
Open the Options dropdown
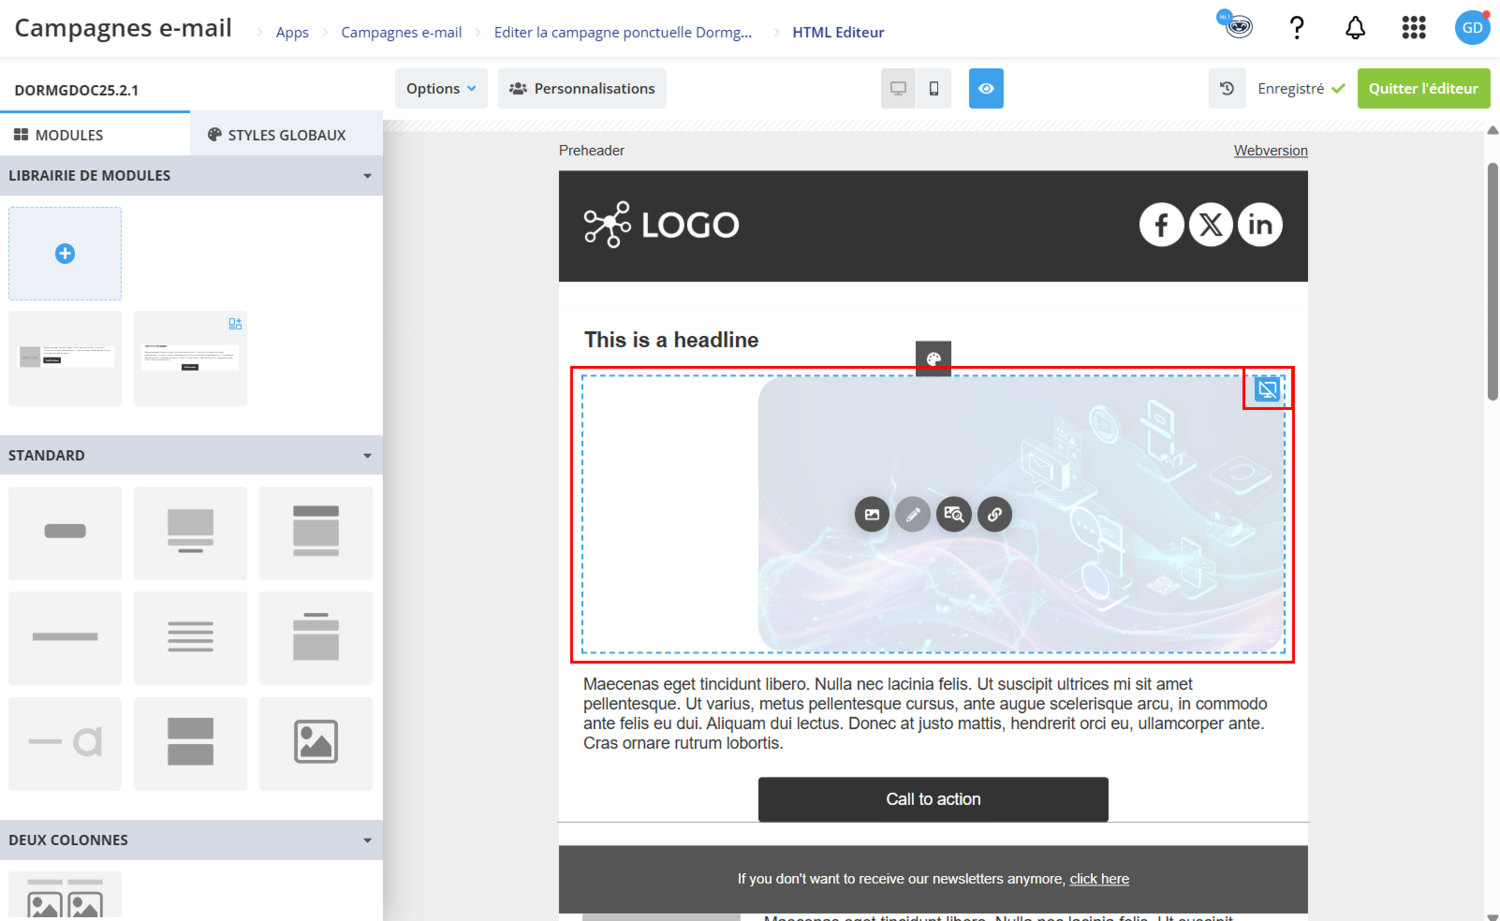pyautogui.click(x=441, y=88)
